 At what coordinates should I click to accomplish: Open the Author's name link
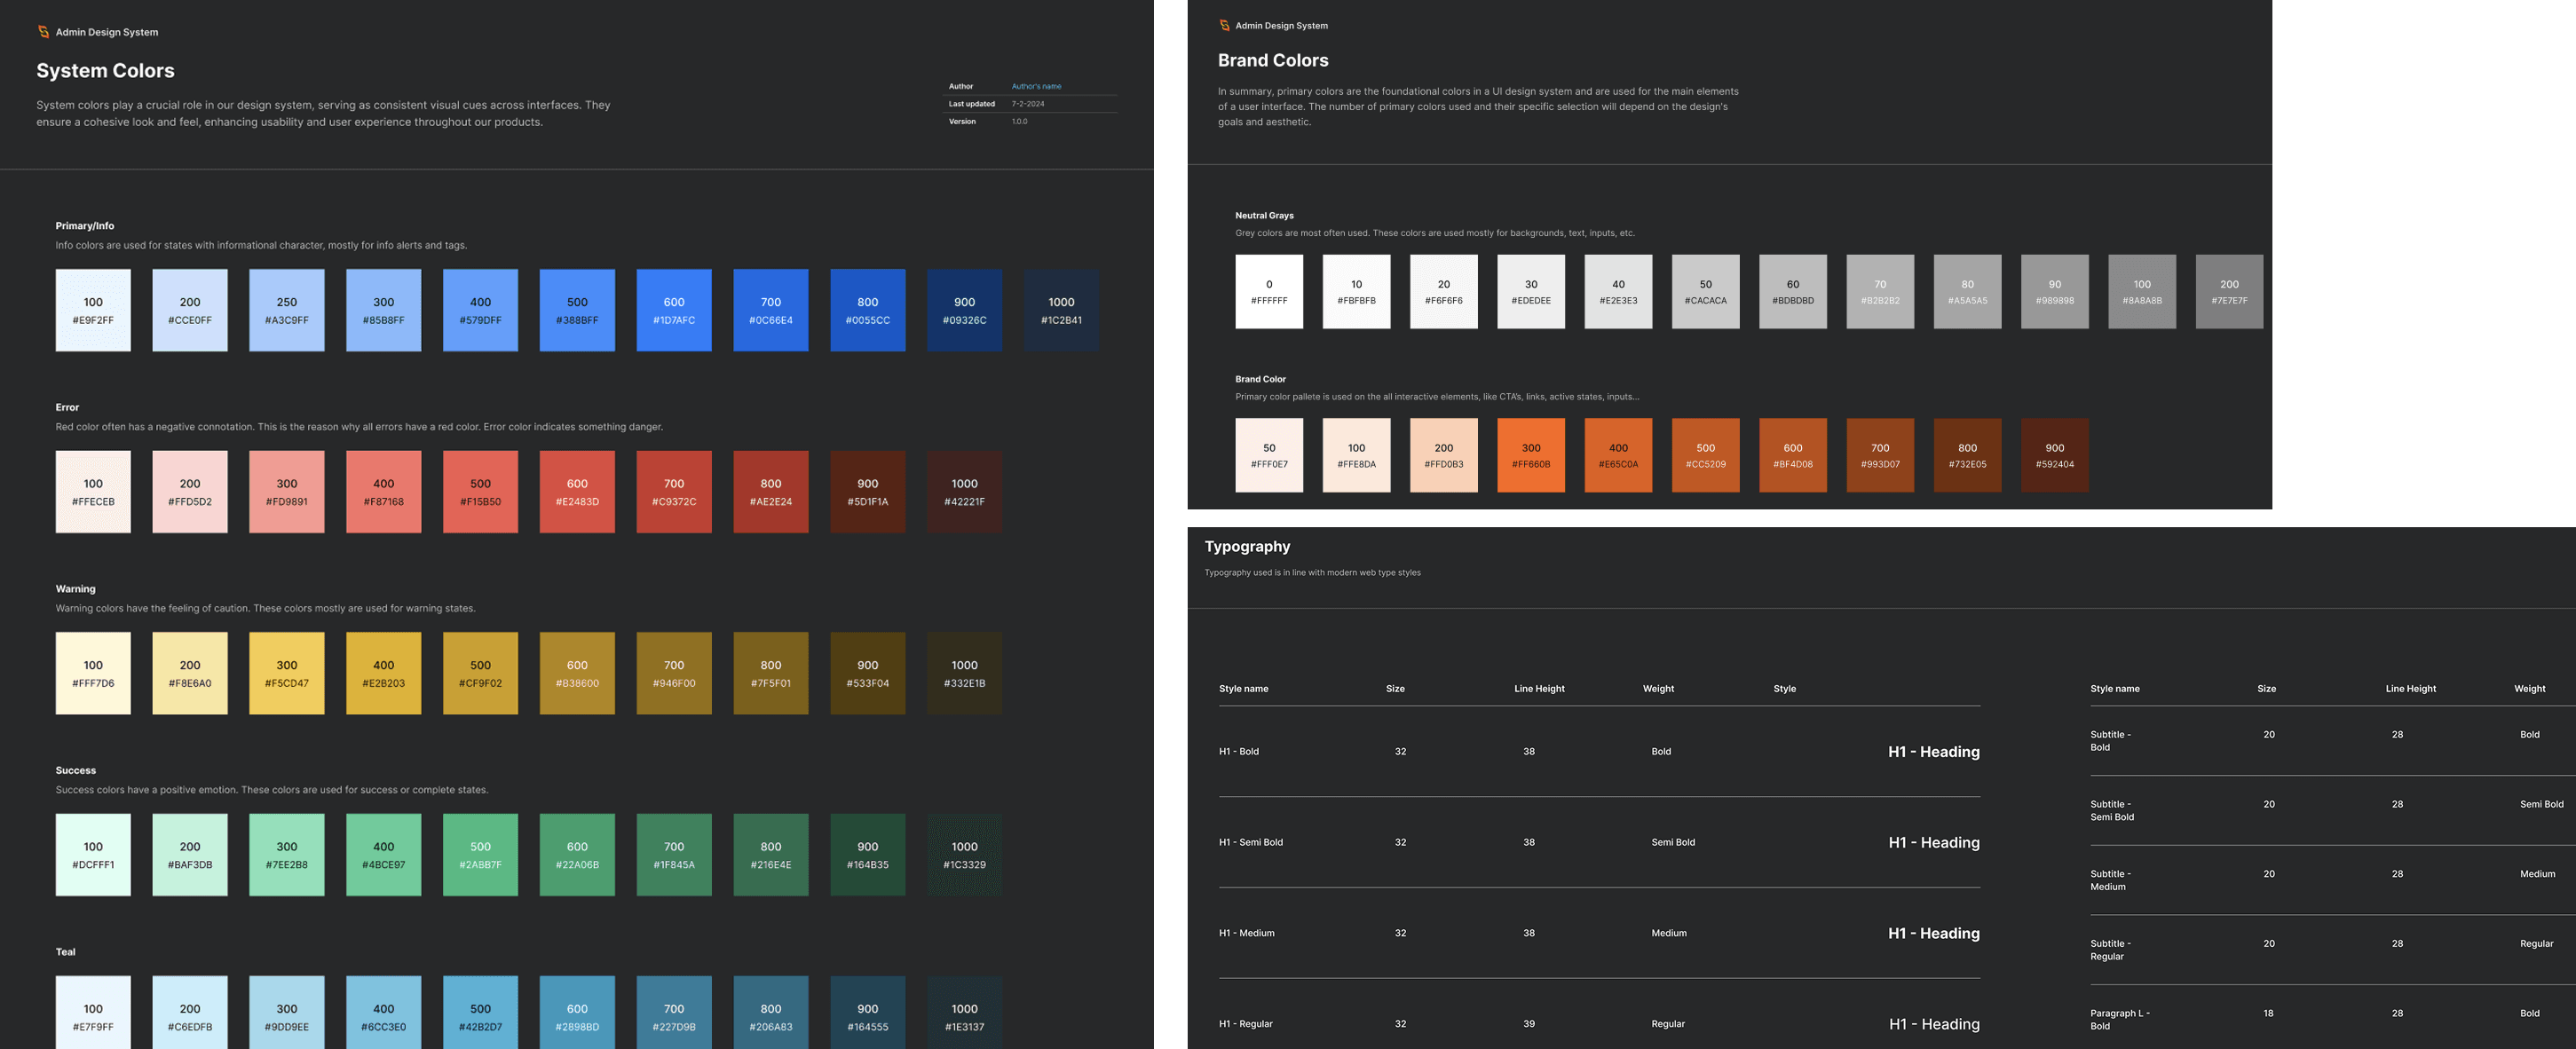pos(1036,86)
